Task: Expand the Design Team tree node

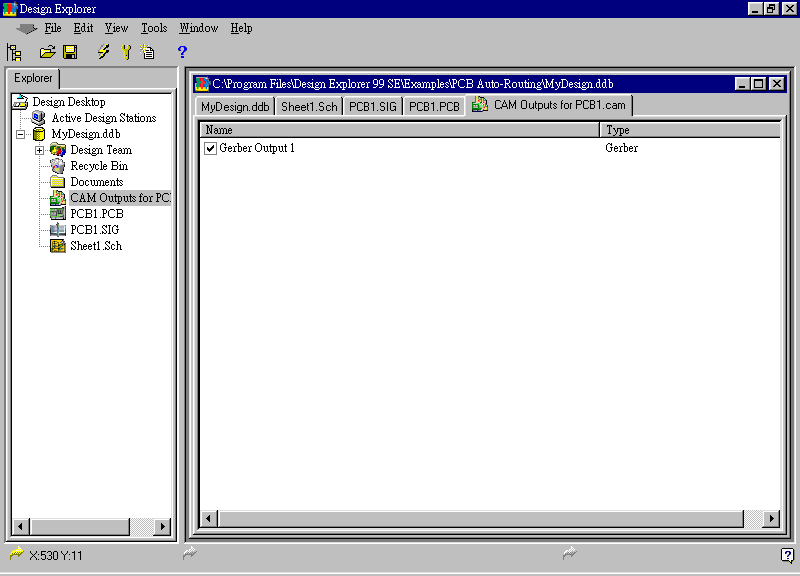Action: pos(40,150)
